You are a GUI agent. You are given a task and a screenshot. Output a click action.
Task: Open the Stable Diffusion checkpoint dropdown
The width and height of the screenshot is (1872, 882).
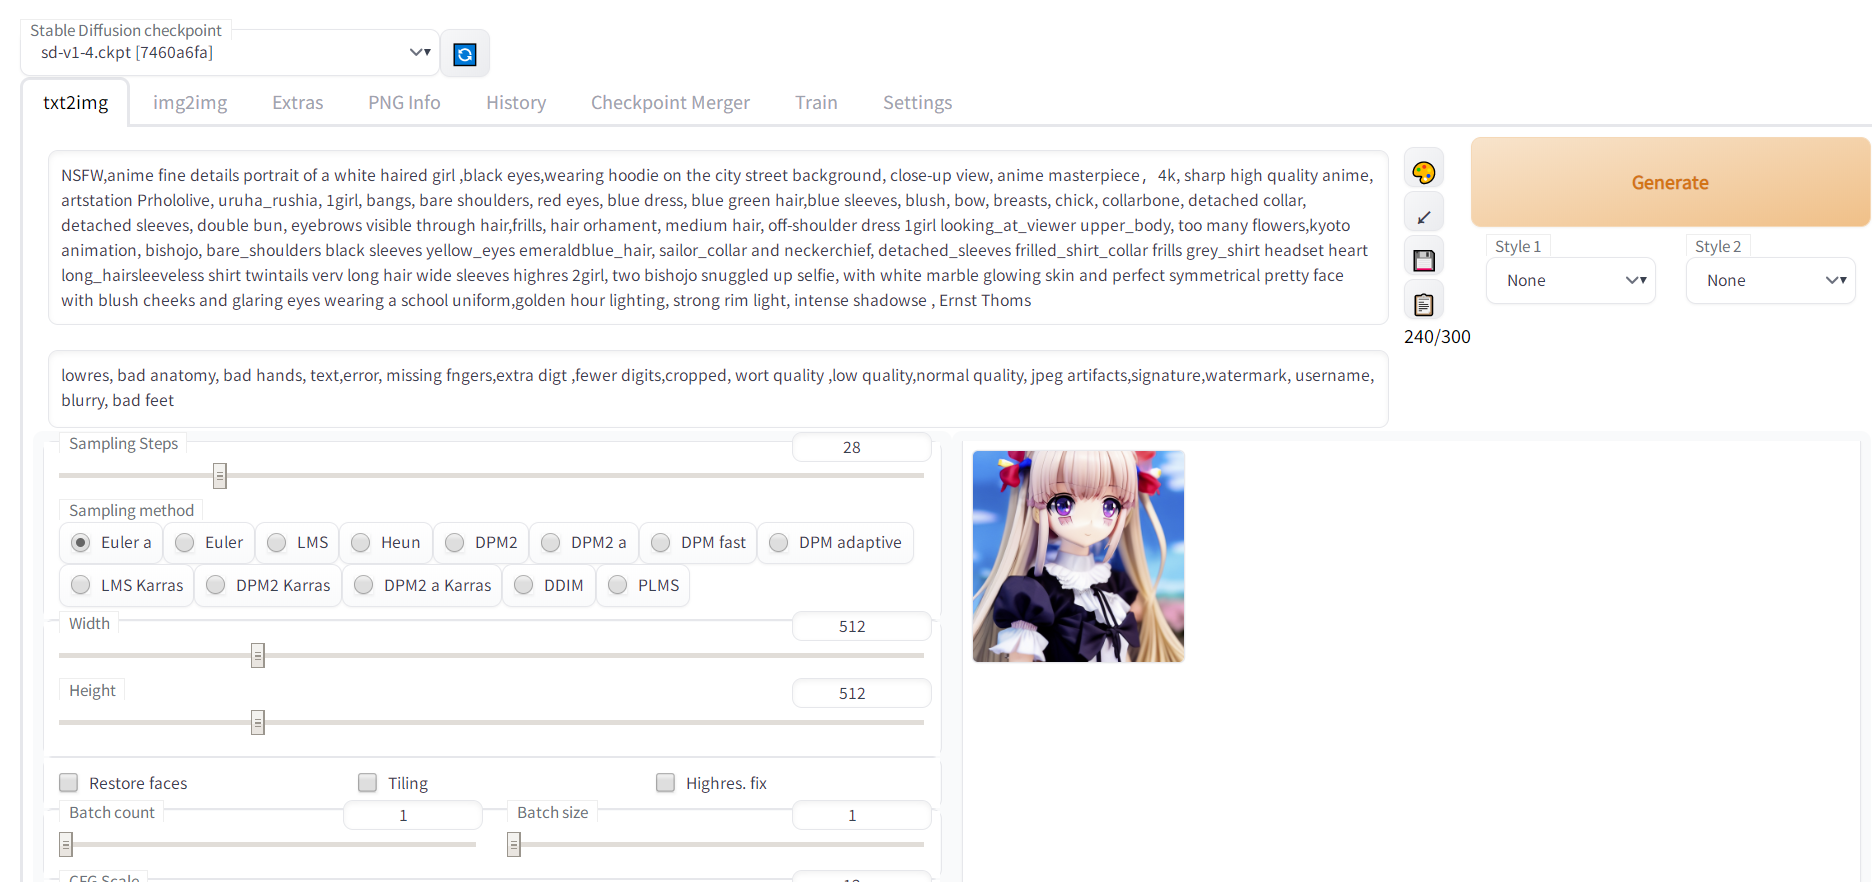click(x=230, y=53)
